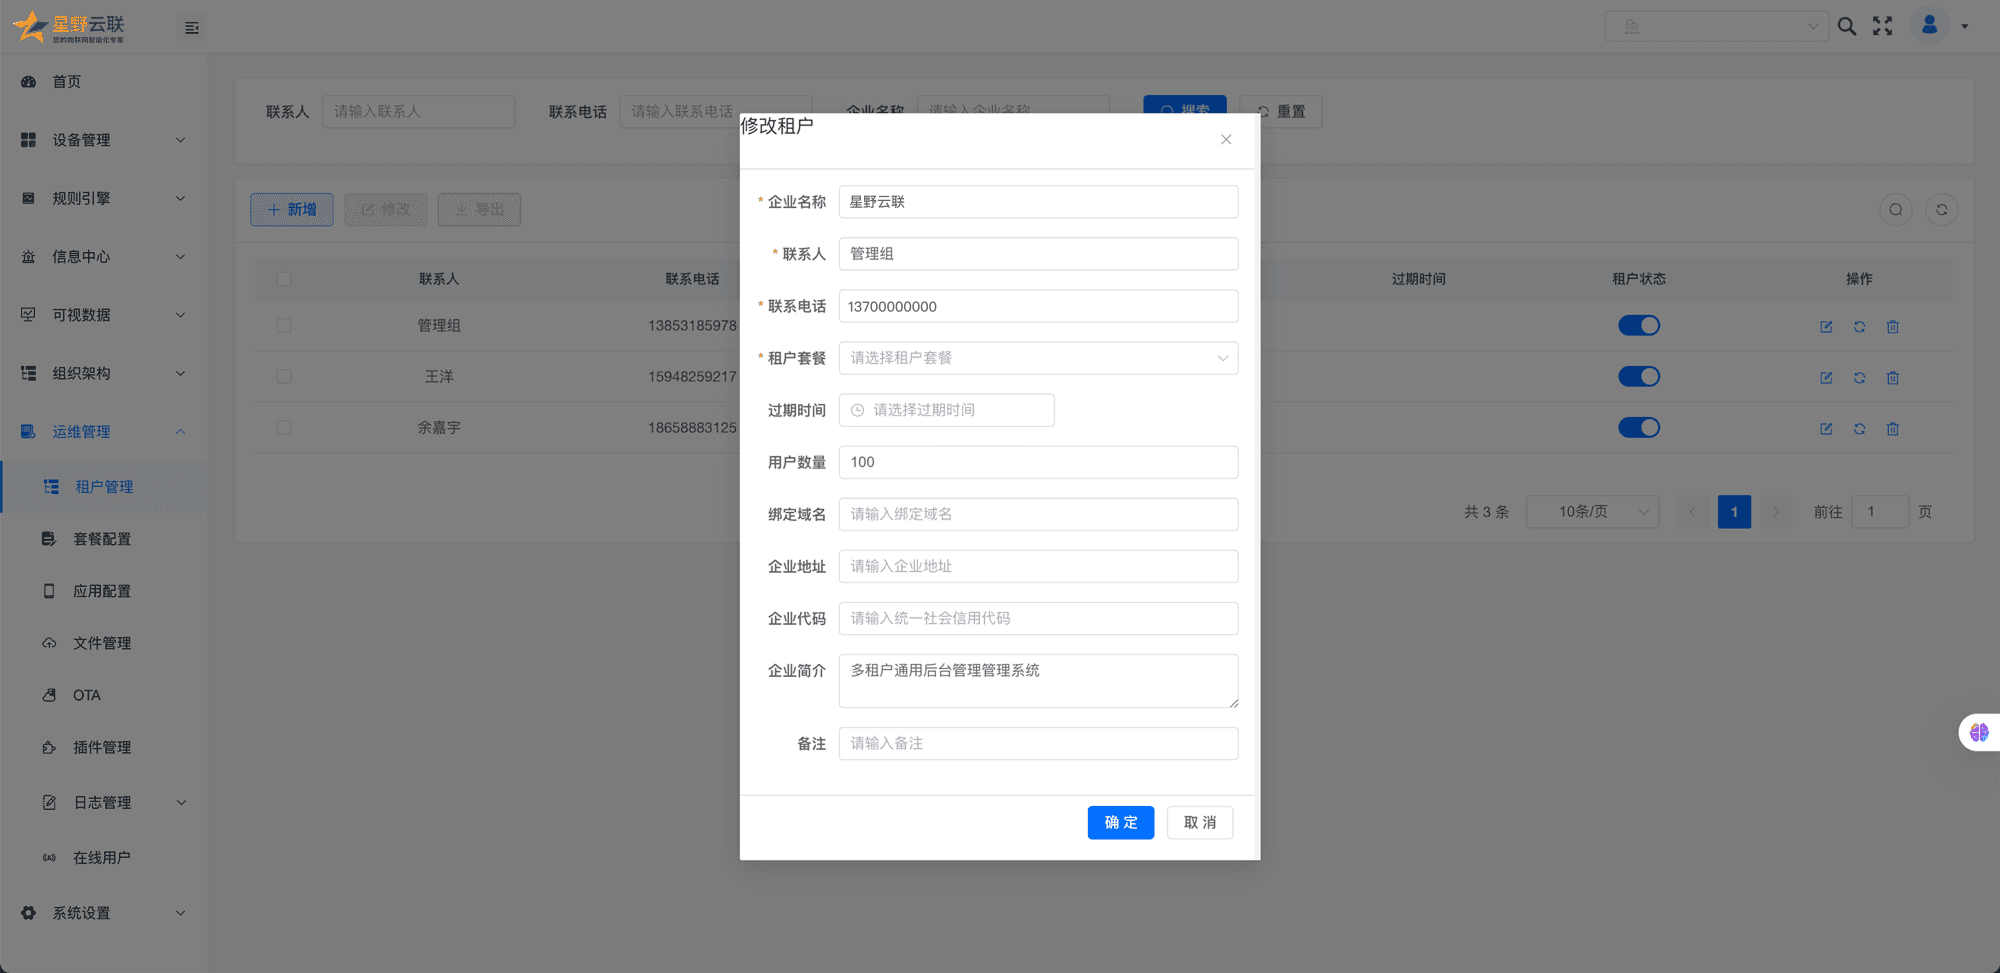Click the edit icon in the 管理组 row
The image size is (2000, 973).
[1826, 327]
